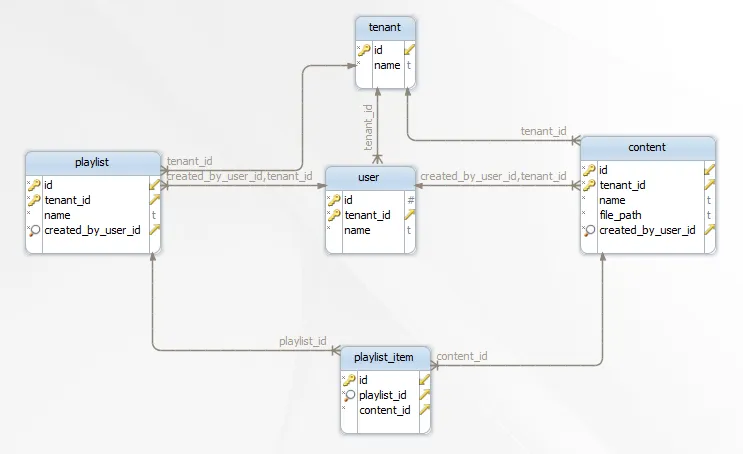Click the tenant_id relation label beside playlist header
Viewport: 743px width, 454px height.
[190, 161]
